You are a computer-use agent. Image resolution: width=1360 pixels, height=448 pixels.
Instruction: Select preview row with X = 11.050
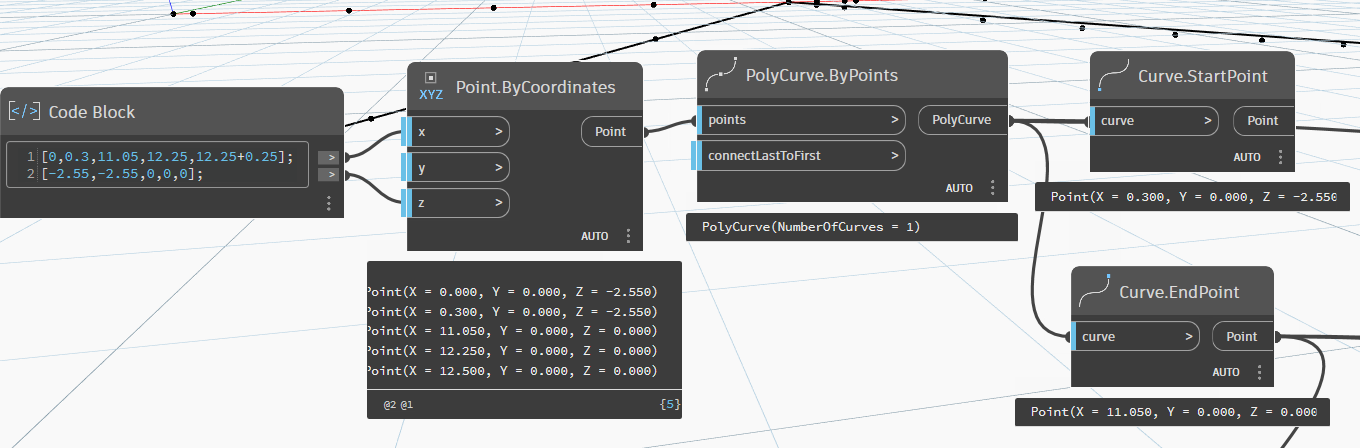click(511, 331)
